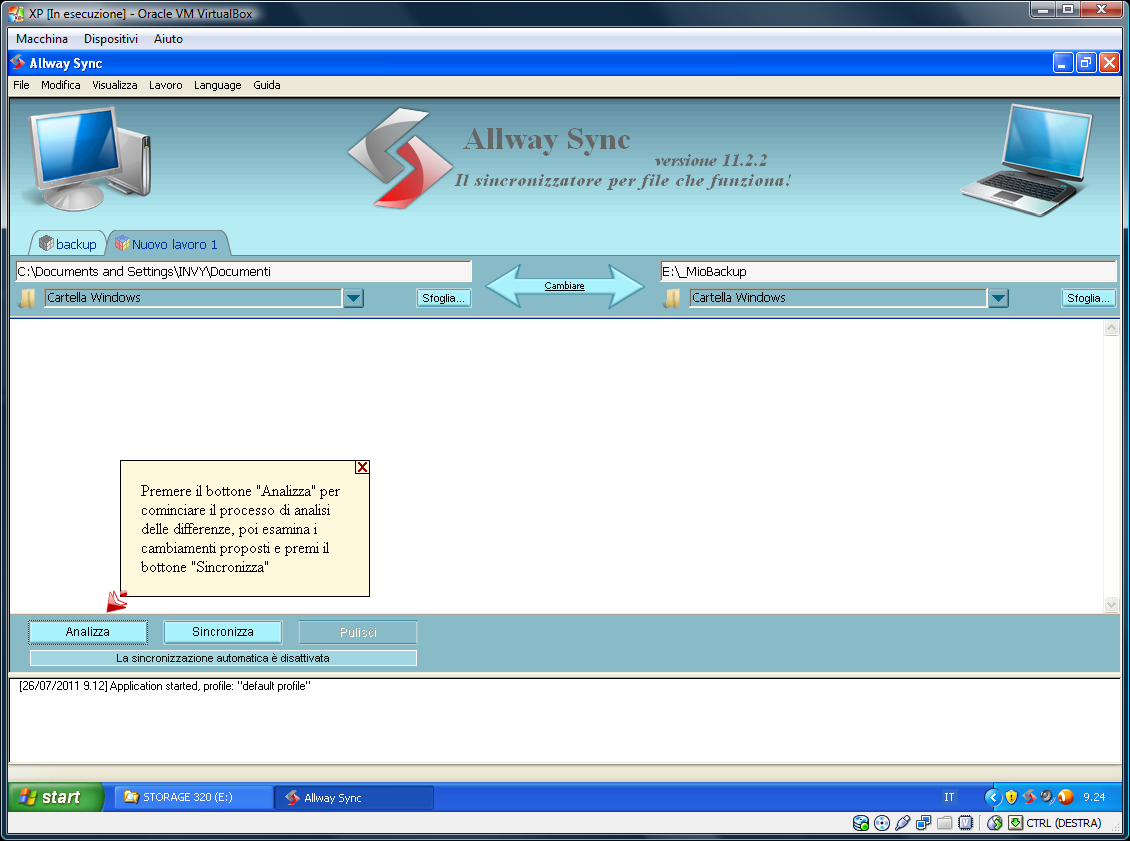The image size is (1130, 841).
Task: Restore down the Allway Sync window
Action: pos(1086,63)
